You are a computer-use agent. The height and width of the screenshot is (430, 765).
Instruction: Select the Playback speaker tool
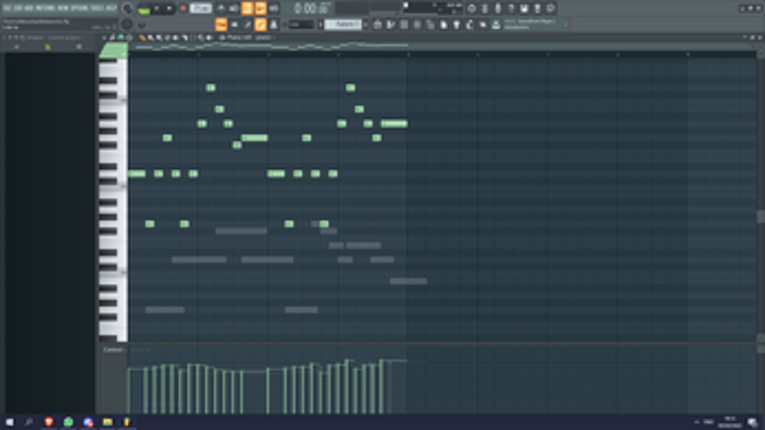click(x=209, y=37)
